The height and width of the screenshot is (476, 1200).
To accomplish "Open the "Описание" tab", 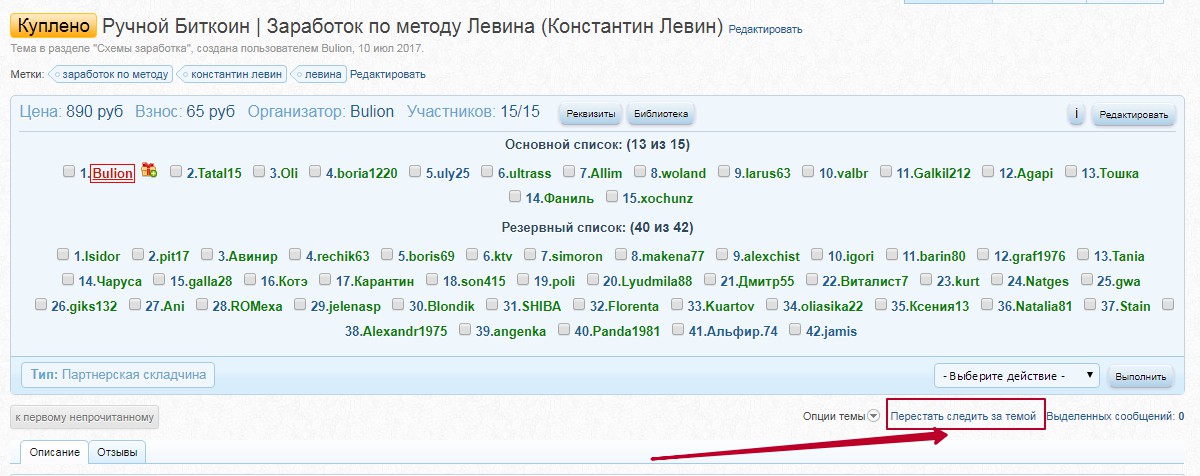I will pos(54,453).
